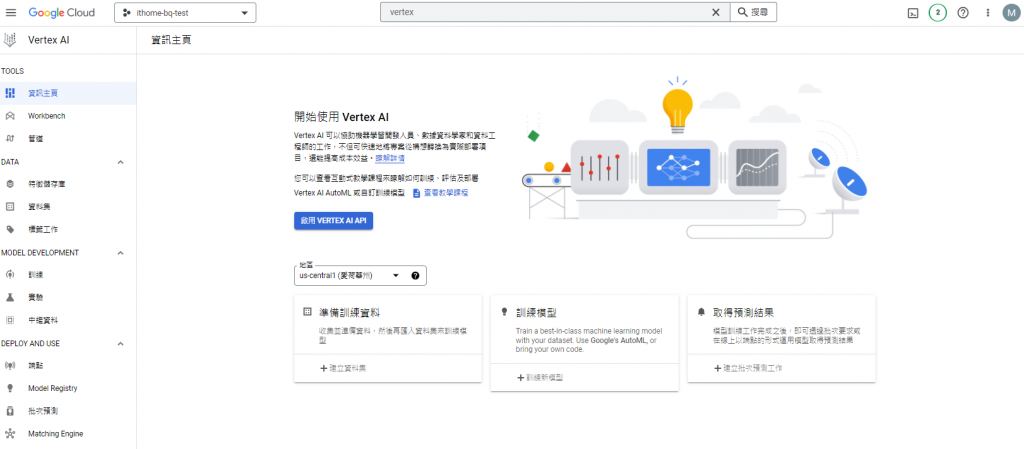Click the 開始使用 Vertex AI heading
Image resolution: width=1024 pixels, height=449 pixels.
pos(342,117)
